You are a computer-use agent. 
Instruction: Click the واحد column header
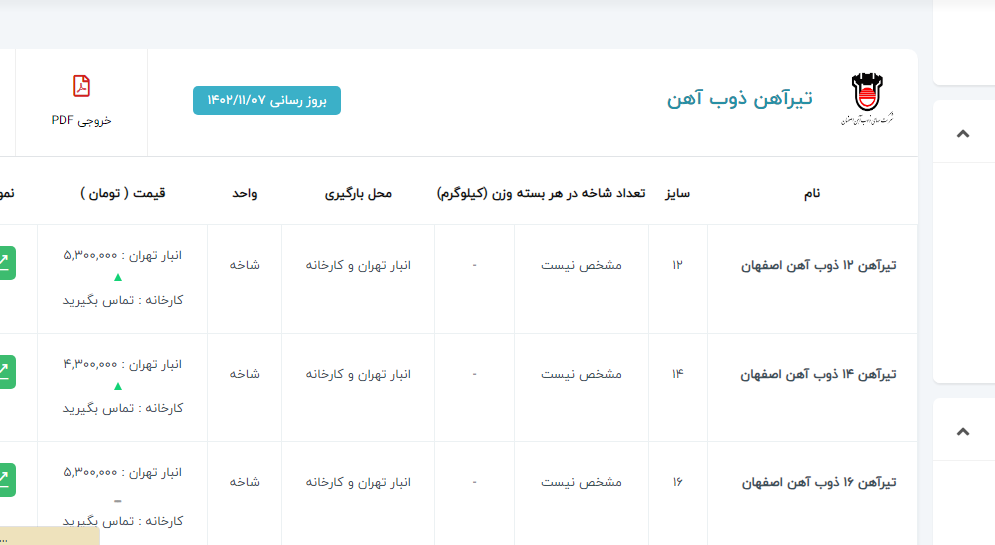pyautogui.click(x=244, y=193)
